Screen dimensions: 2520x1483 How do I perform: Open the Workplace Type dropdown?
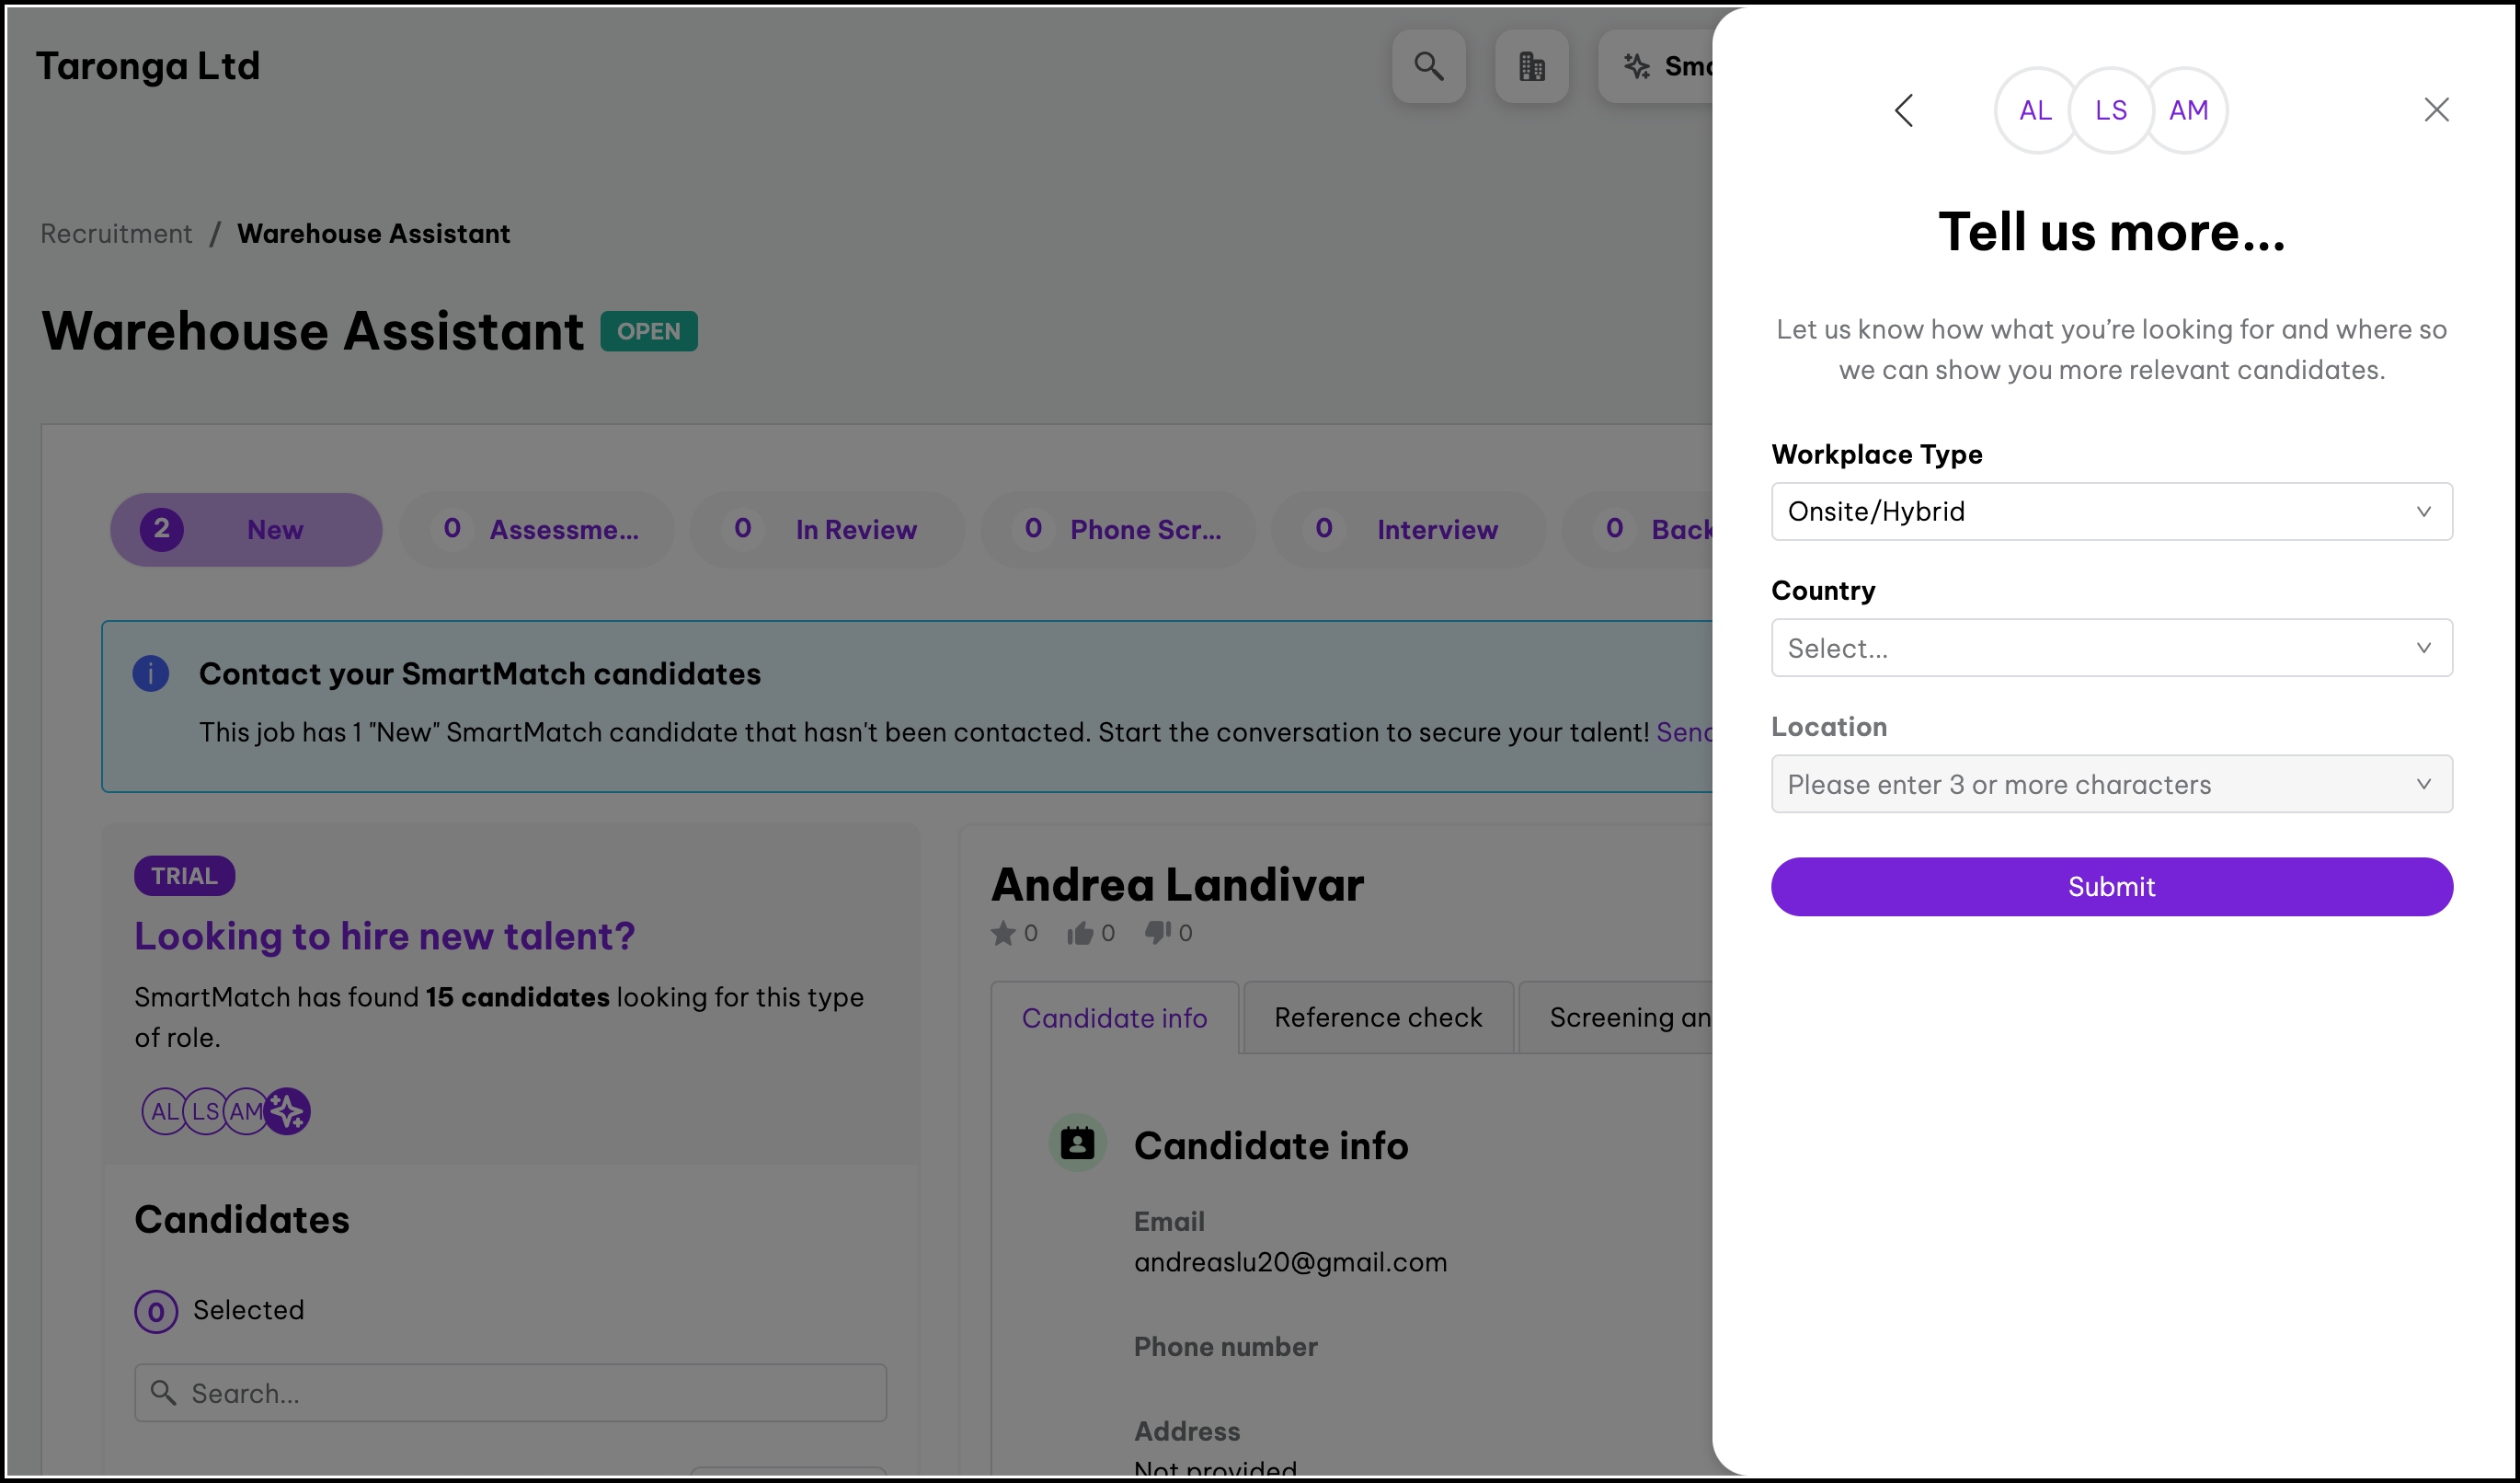point(2111,512)
